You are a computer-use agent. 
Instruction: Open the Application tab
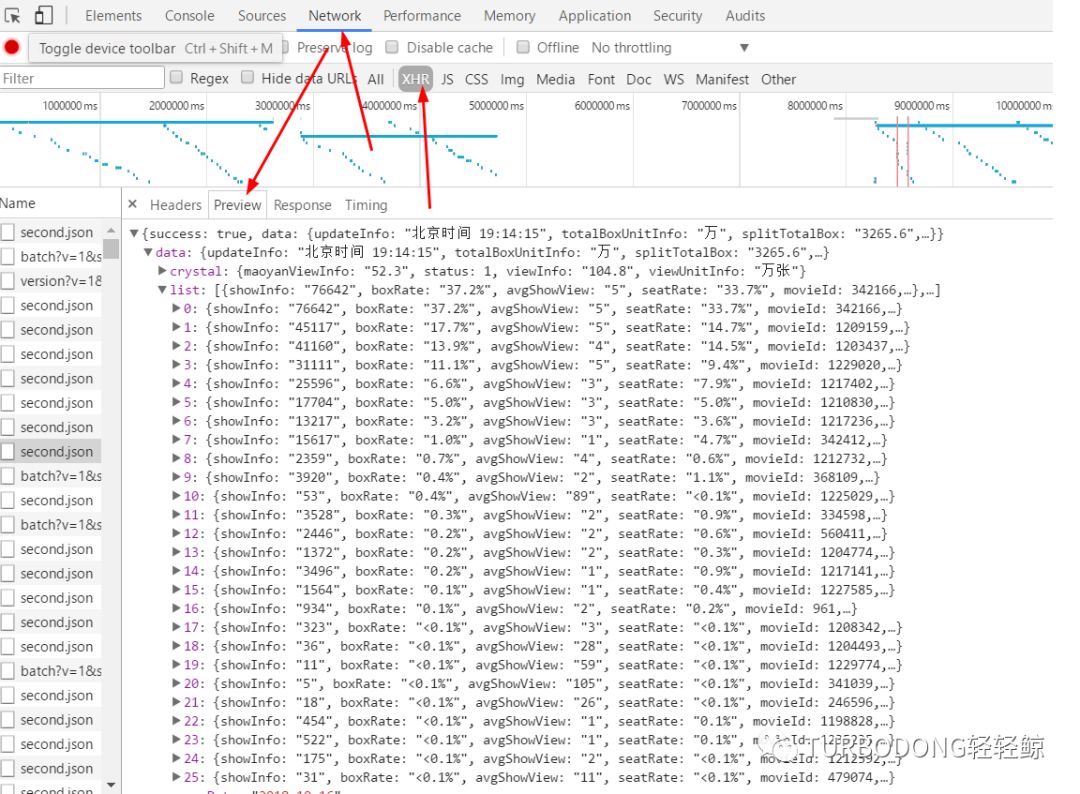[594, 15]
